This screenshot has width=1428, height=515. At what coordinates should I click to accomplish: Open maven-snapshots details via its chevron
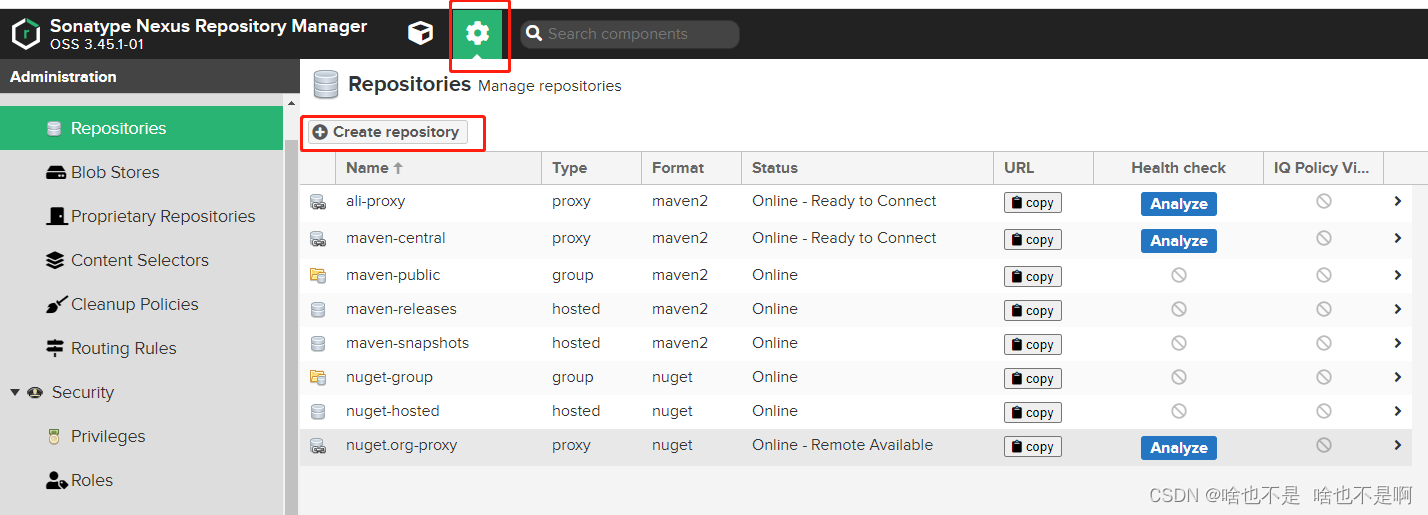pos(1398,343)
